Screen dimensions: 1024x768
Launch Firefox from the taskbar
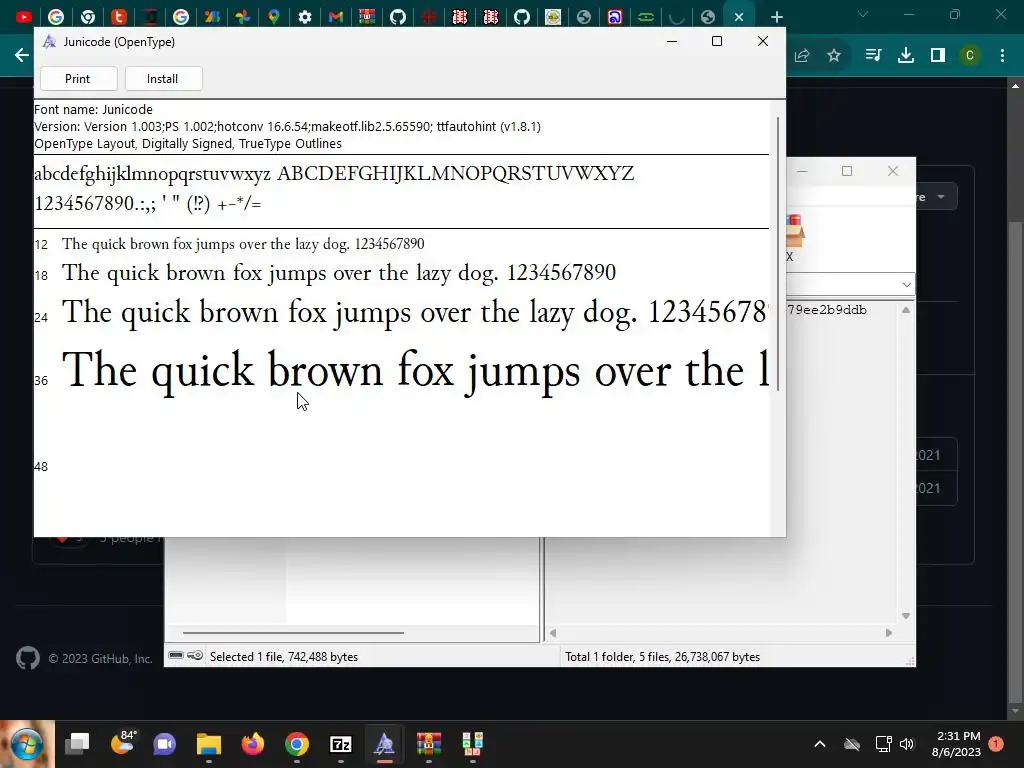click(253, 744)
